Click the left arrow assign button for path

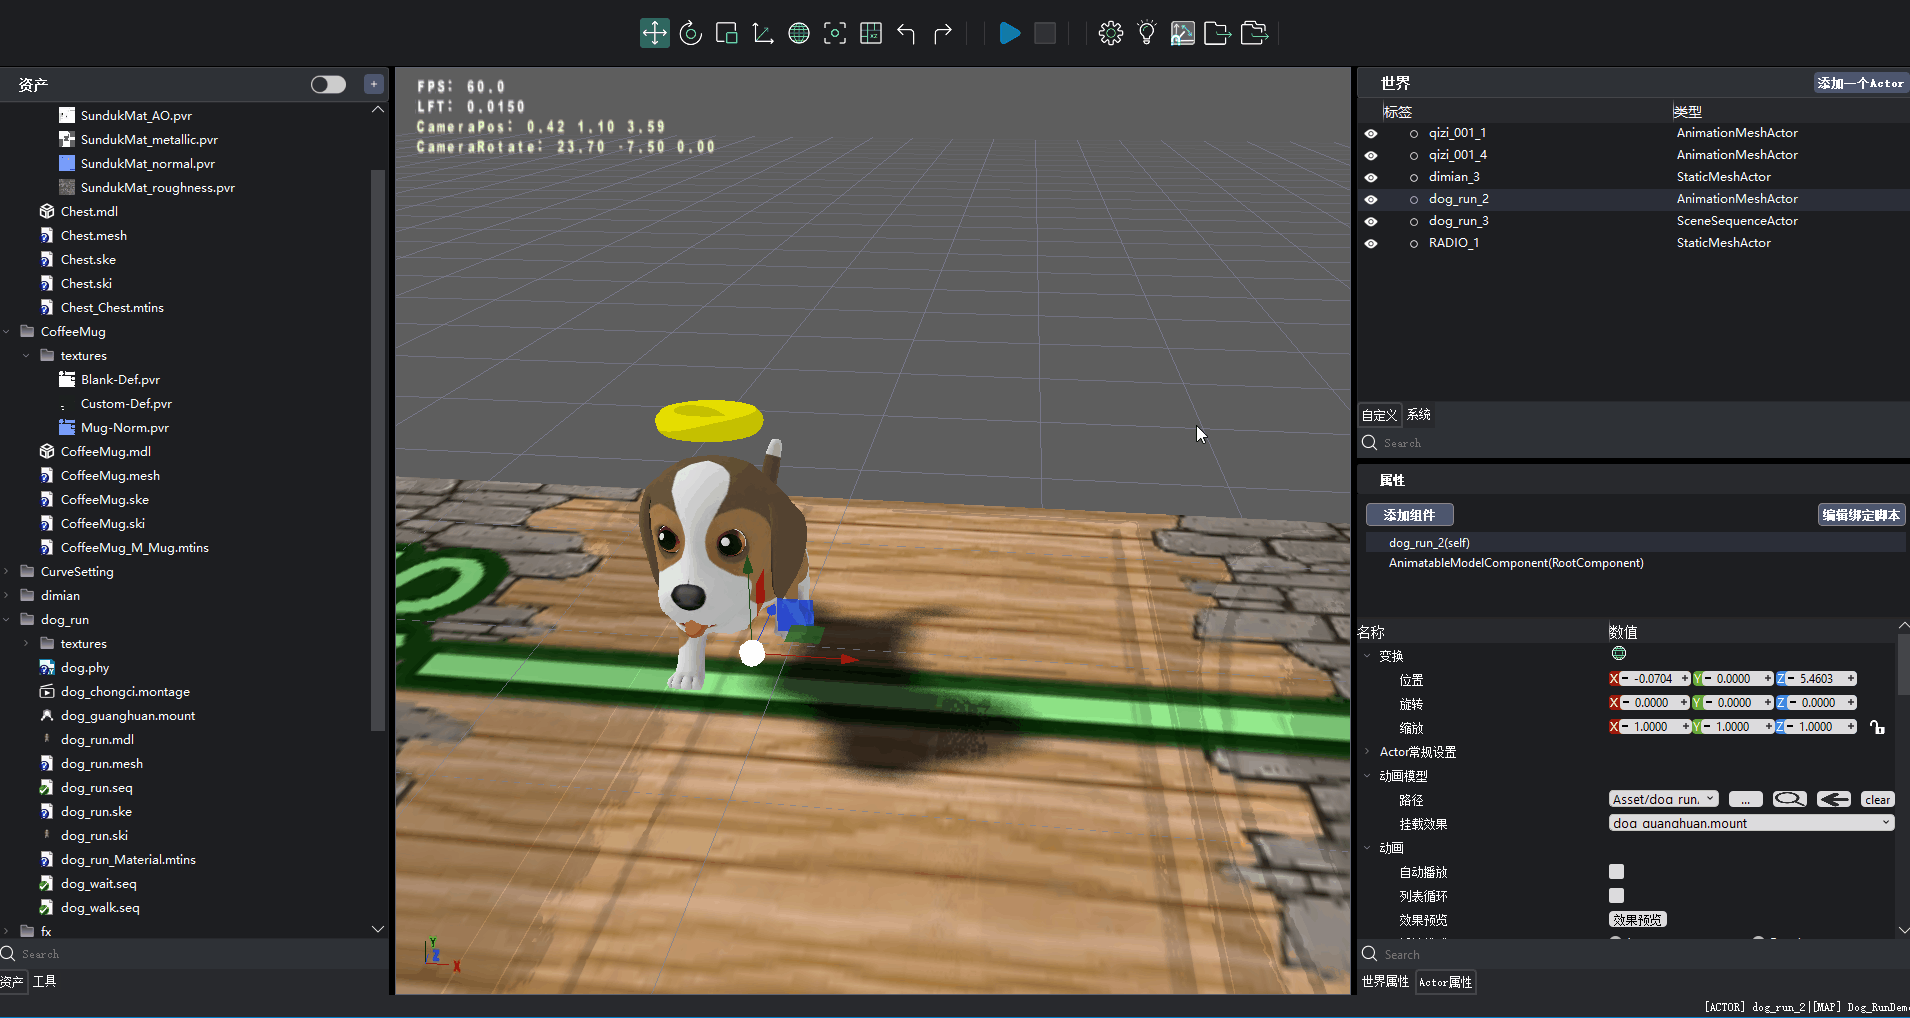pos(1834,799)
